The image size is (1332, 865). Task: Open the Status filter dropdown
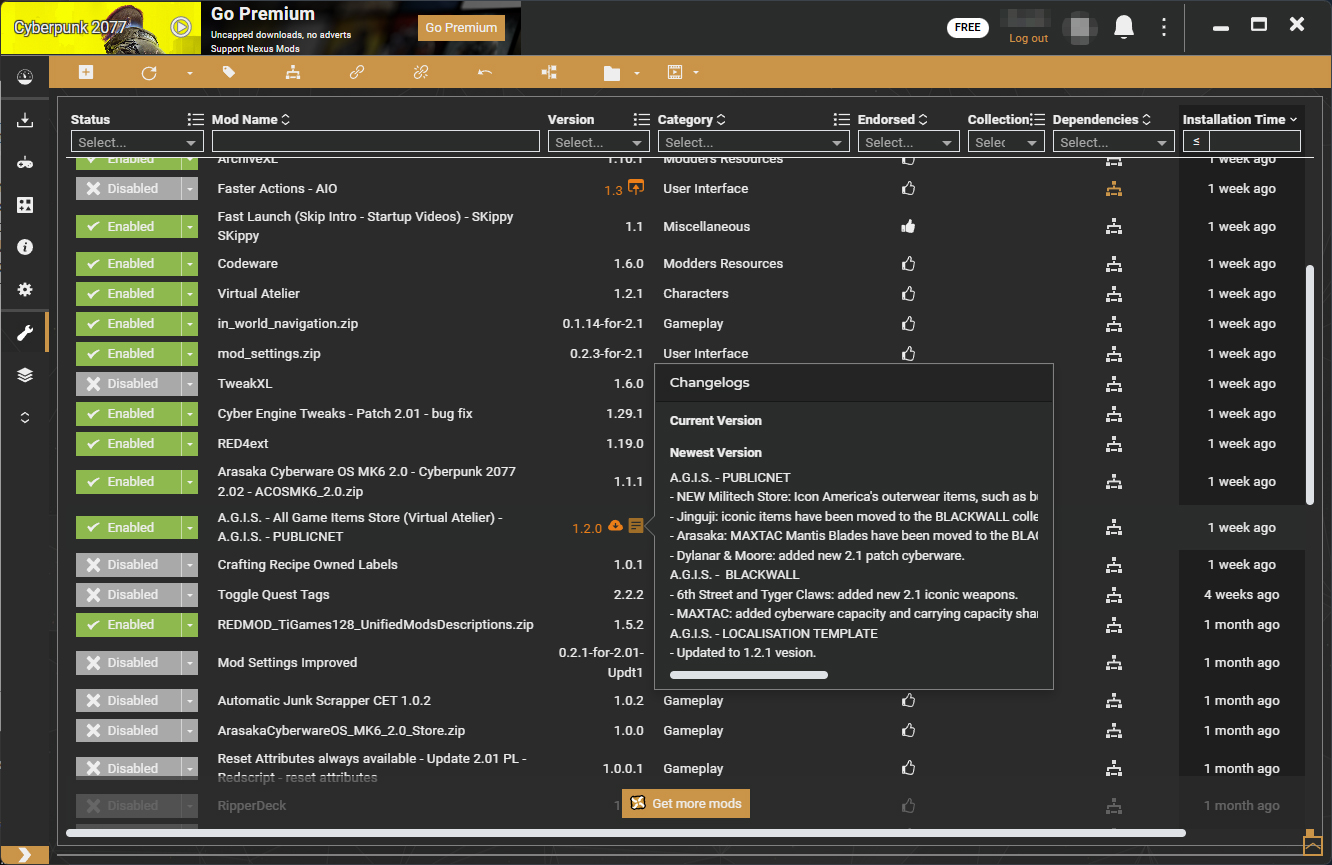tap(137, 142)
